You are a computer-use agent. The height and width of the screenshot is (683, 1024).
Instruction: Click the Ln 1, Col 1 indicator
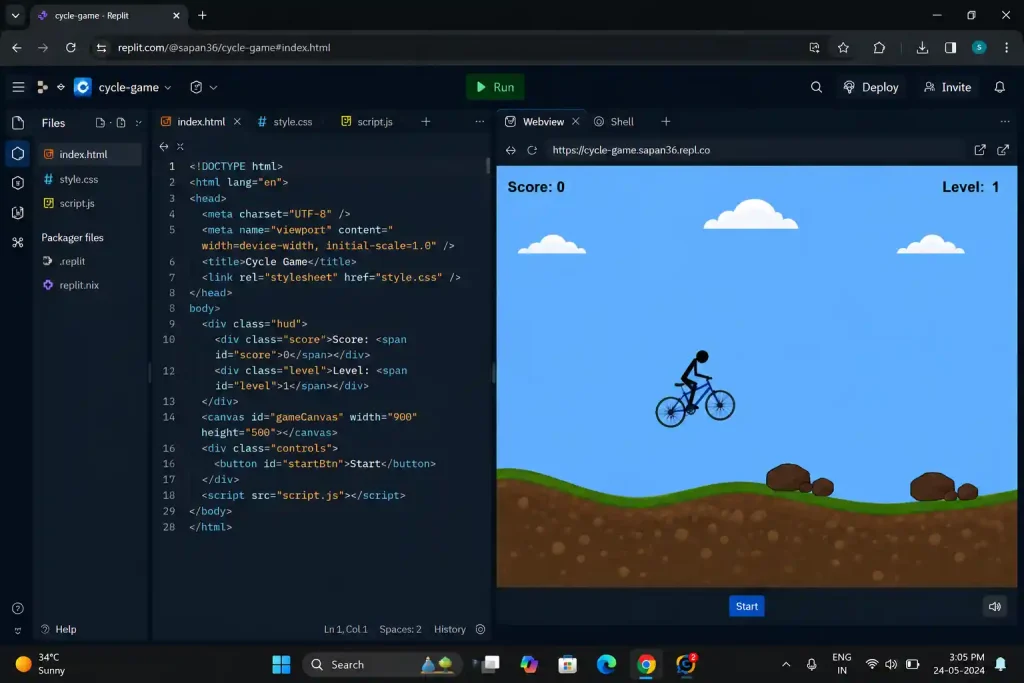345,629
